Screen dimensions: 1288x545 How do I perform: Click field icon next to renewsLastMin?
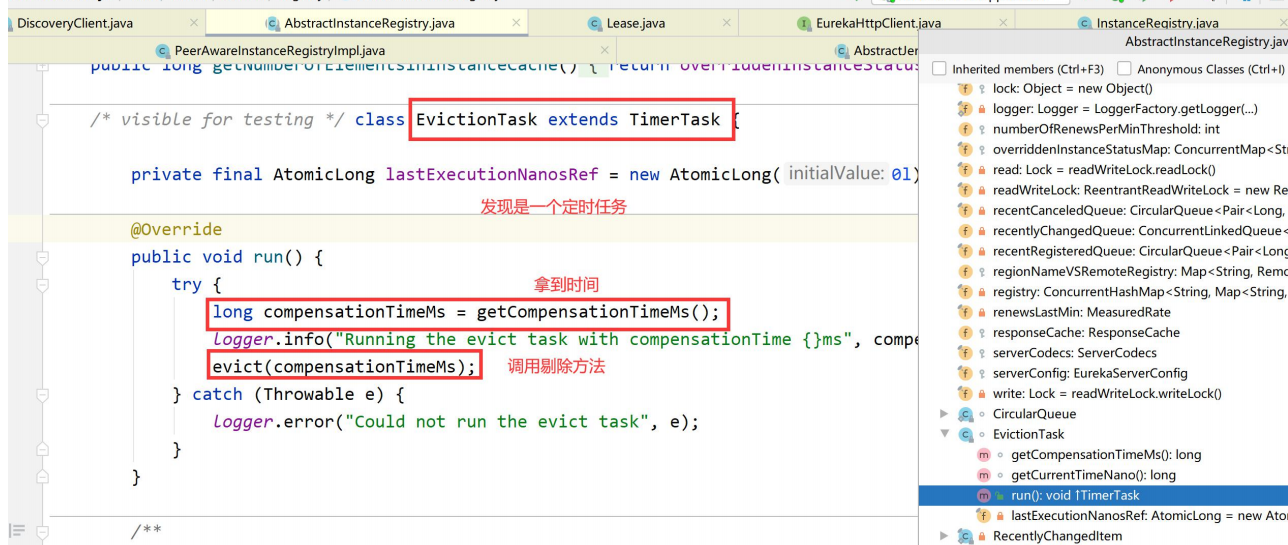(965, 312)
